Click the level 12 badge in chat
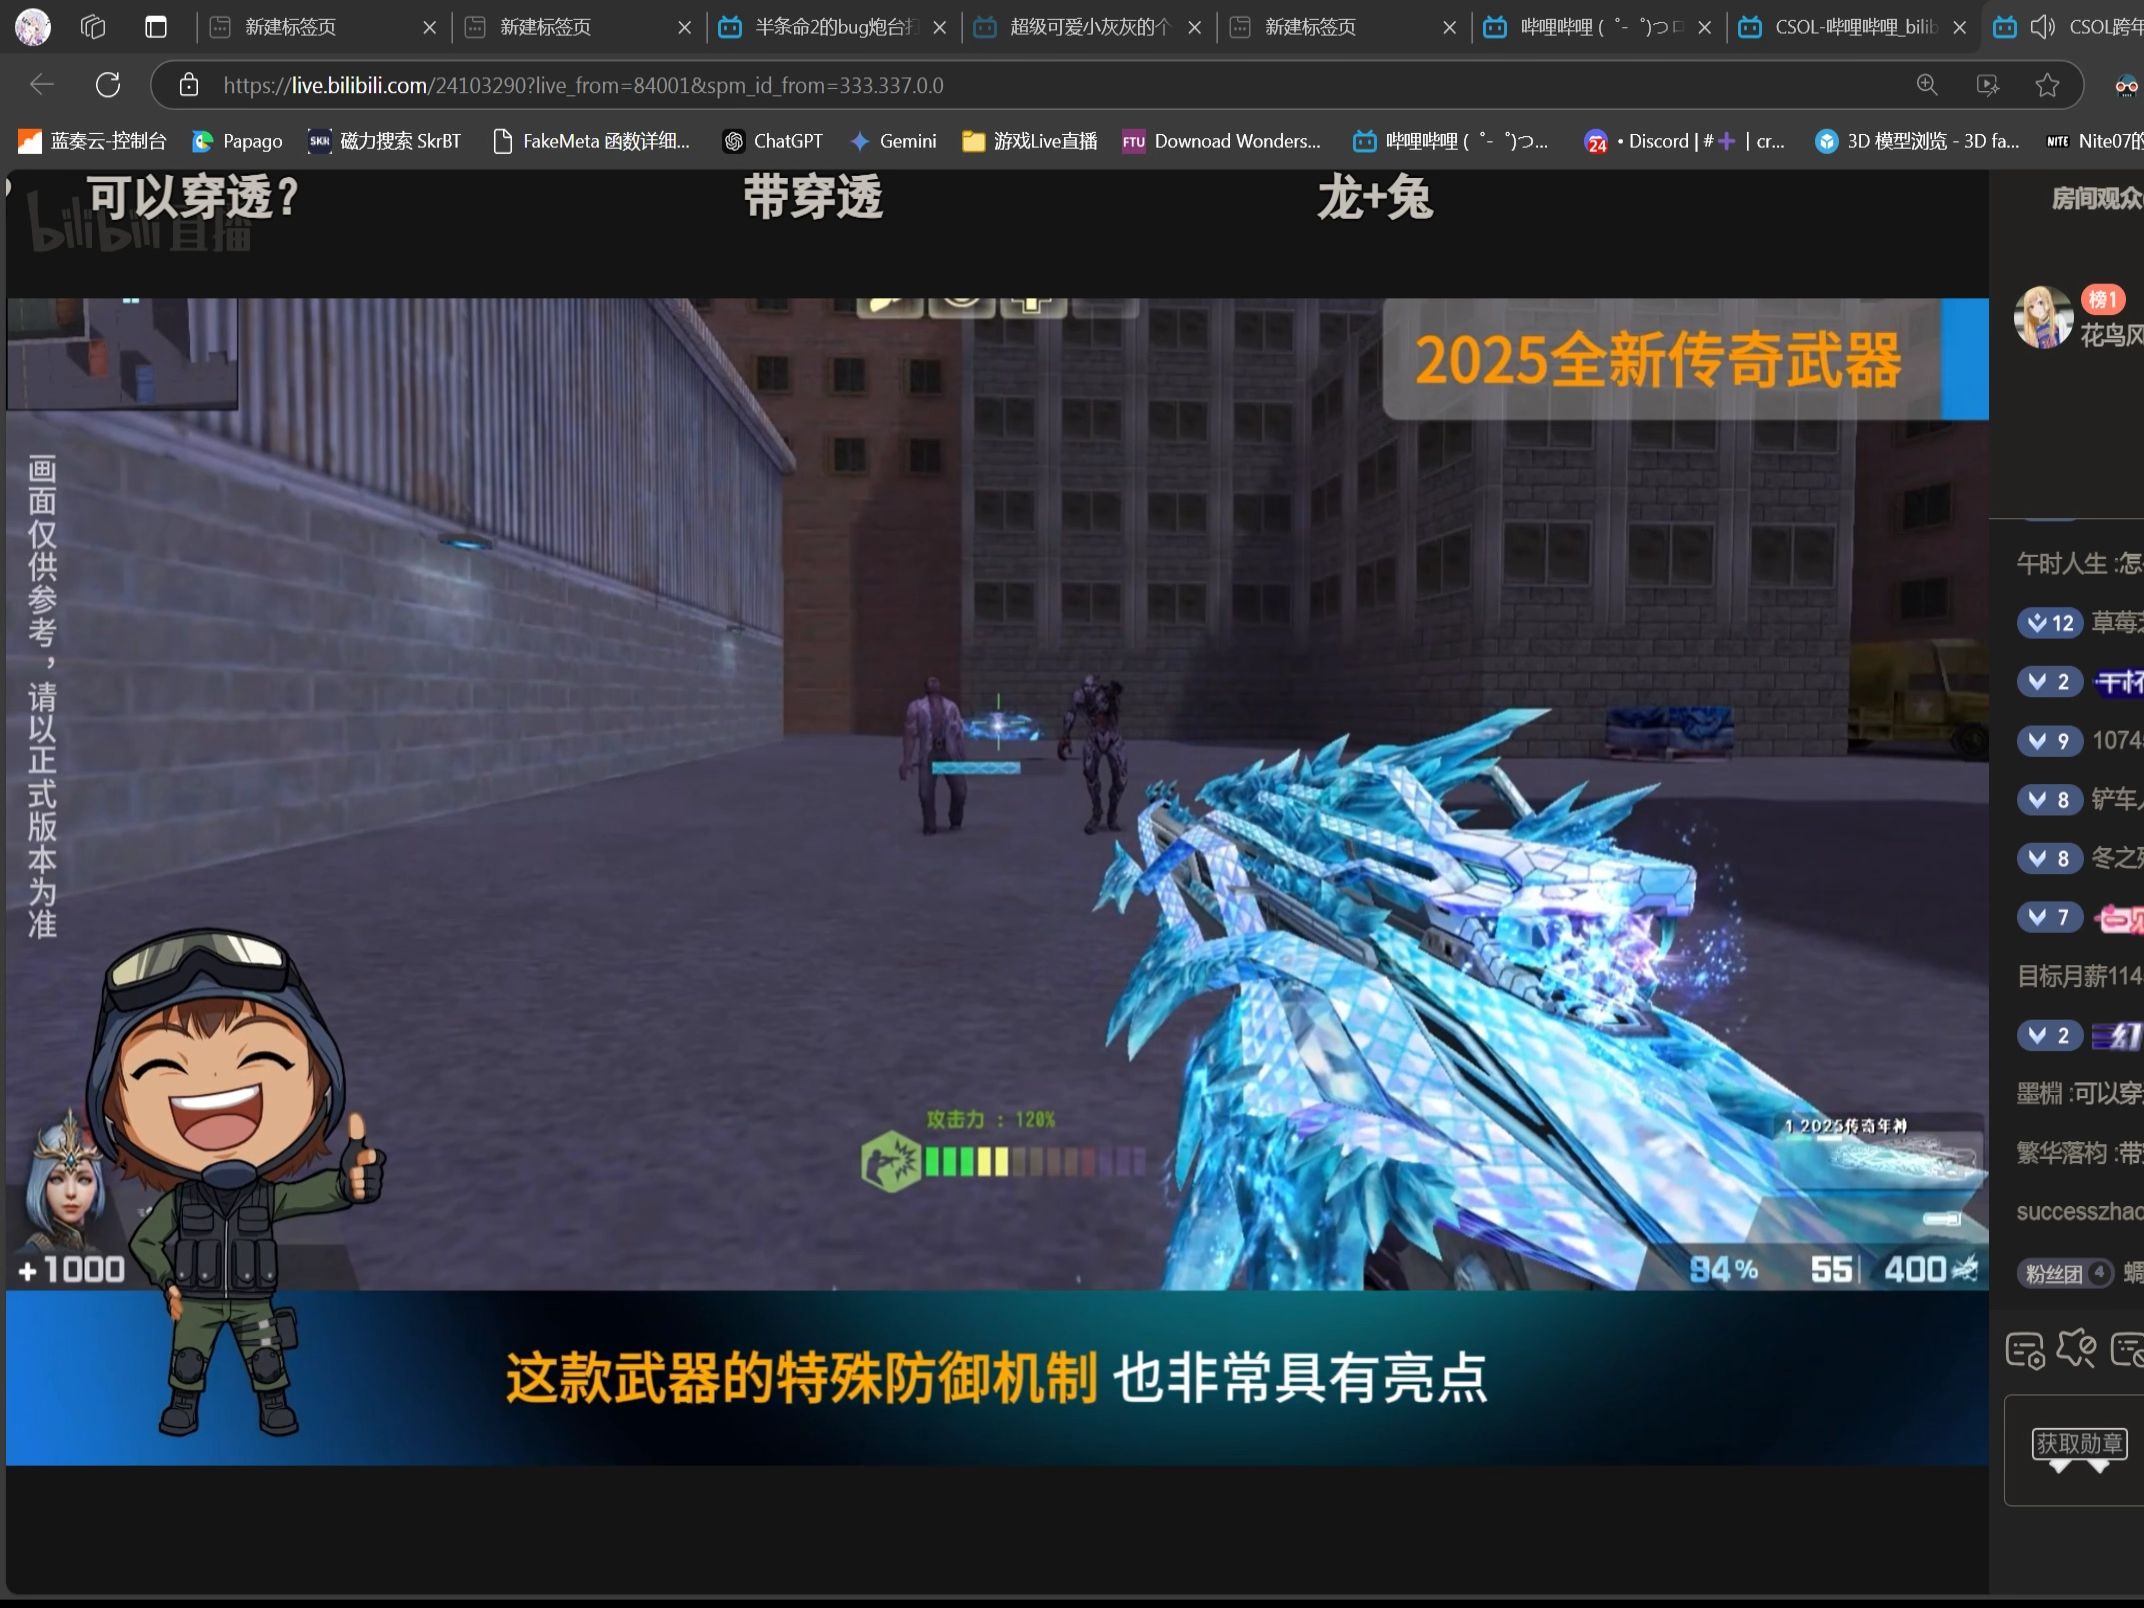The image size is (2144, 1608). (2049, 623)
